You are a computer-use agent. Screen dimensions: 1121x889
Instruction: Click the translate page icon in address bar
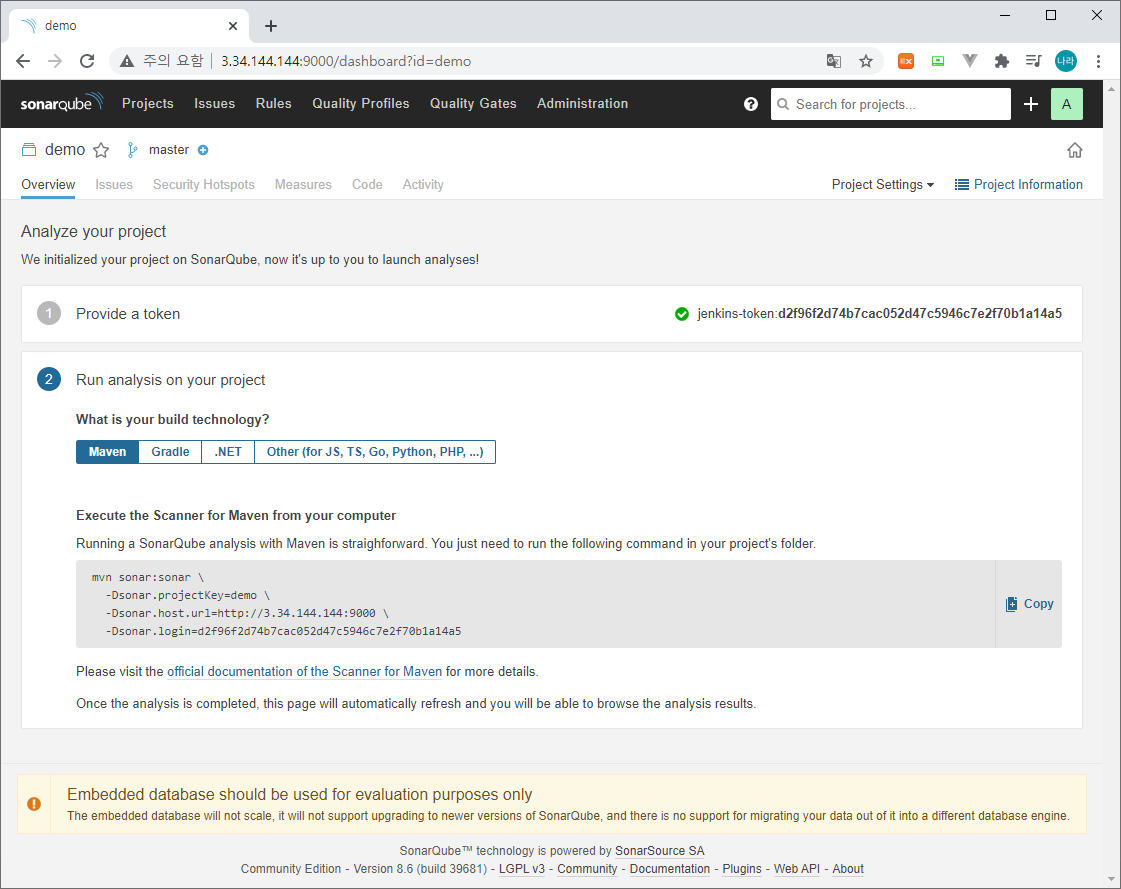tap(834, 61)
